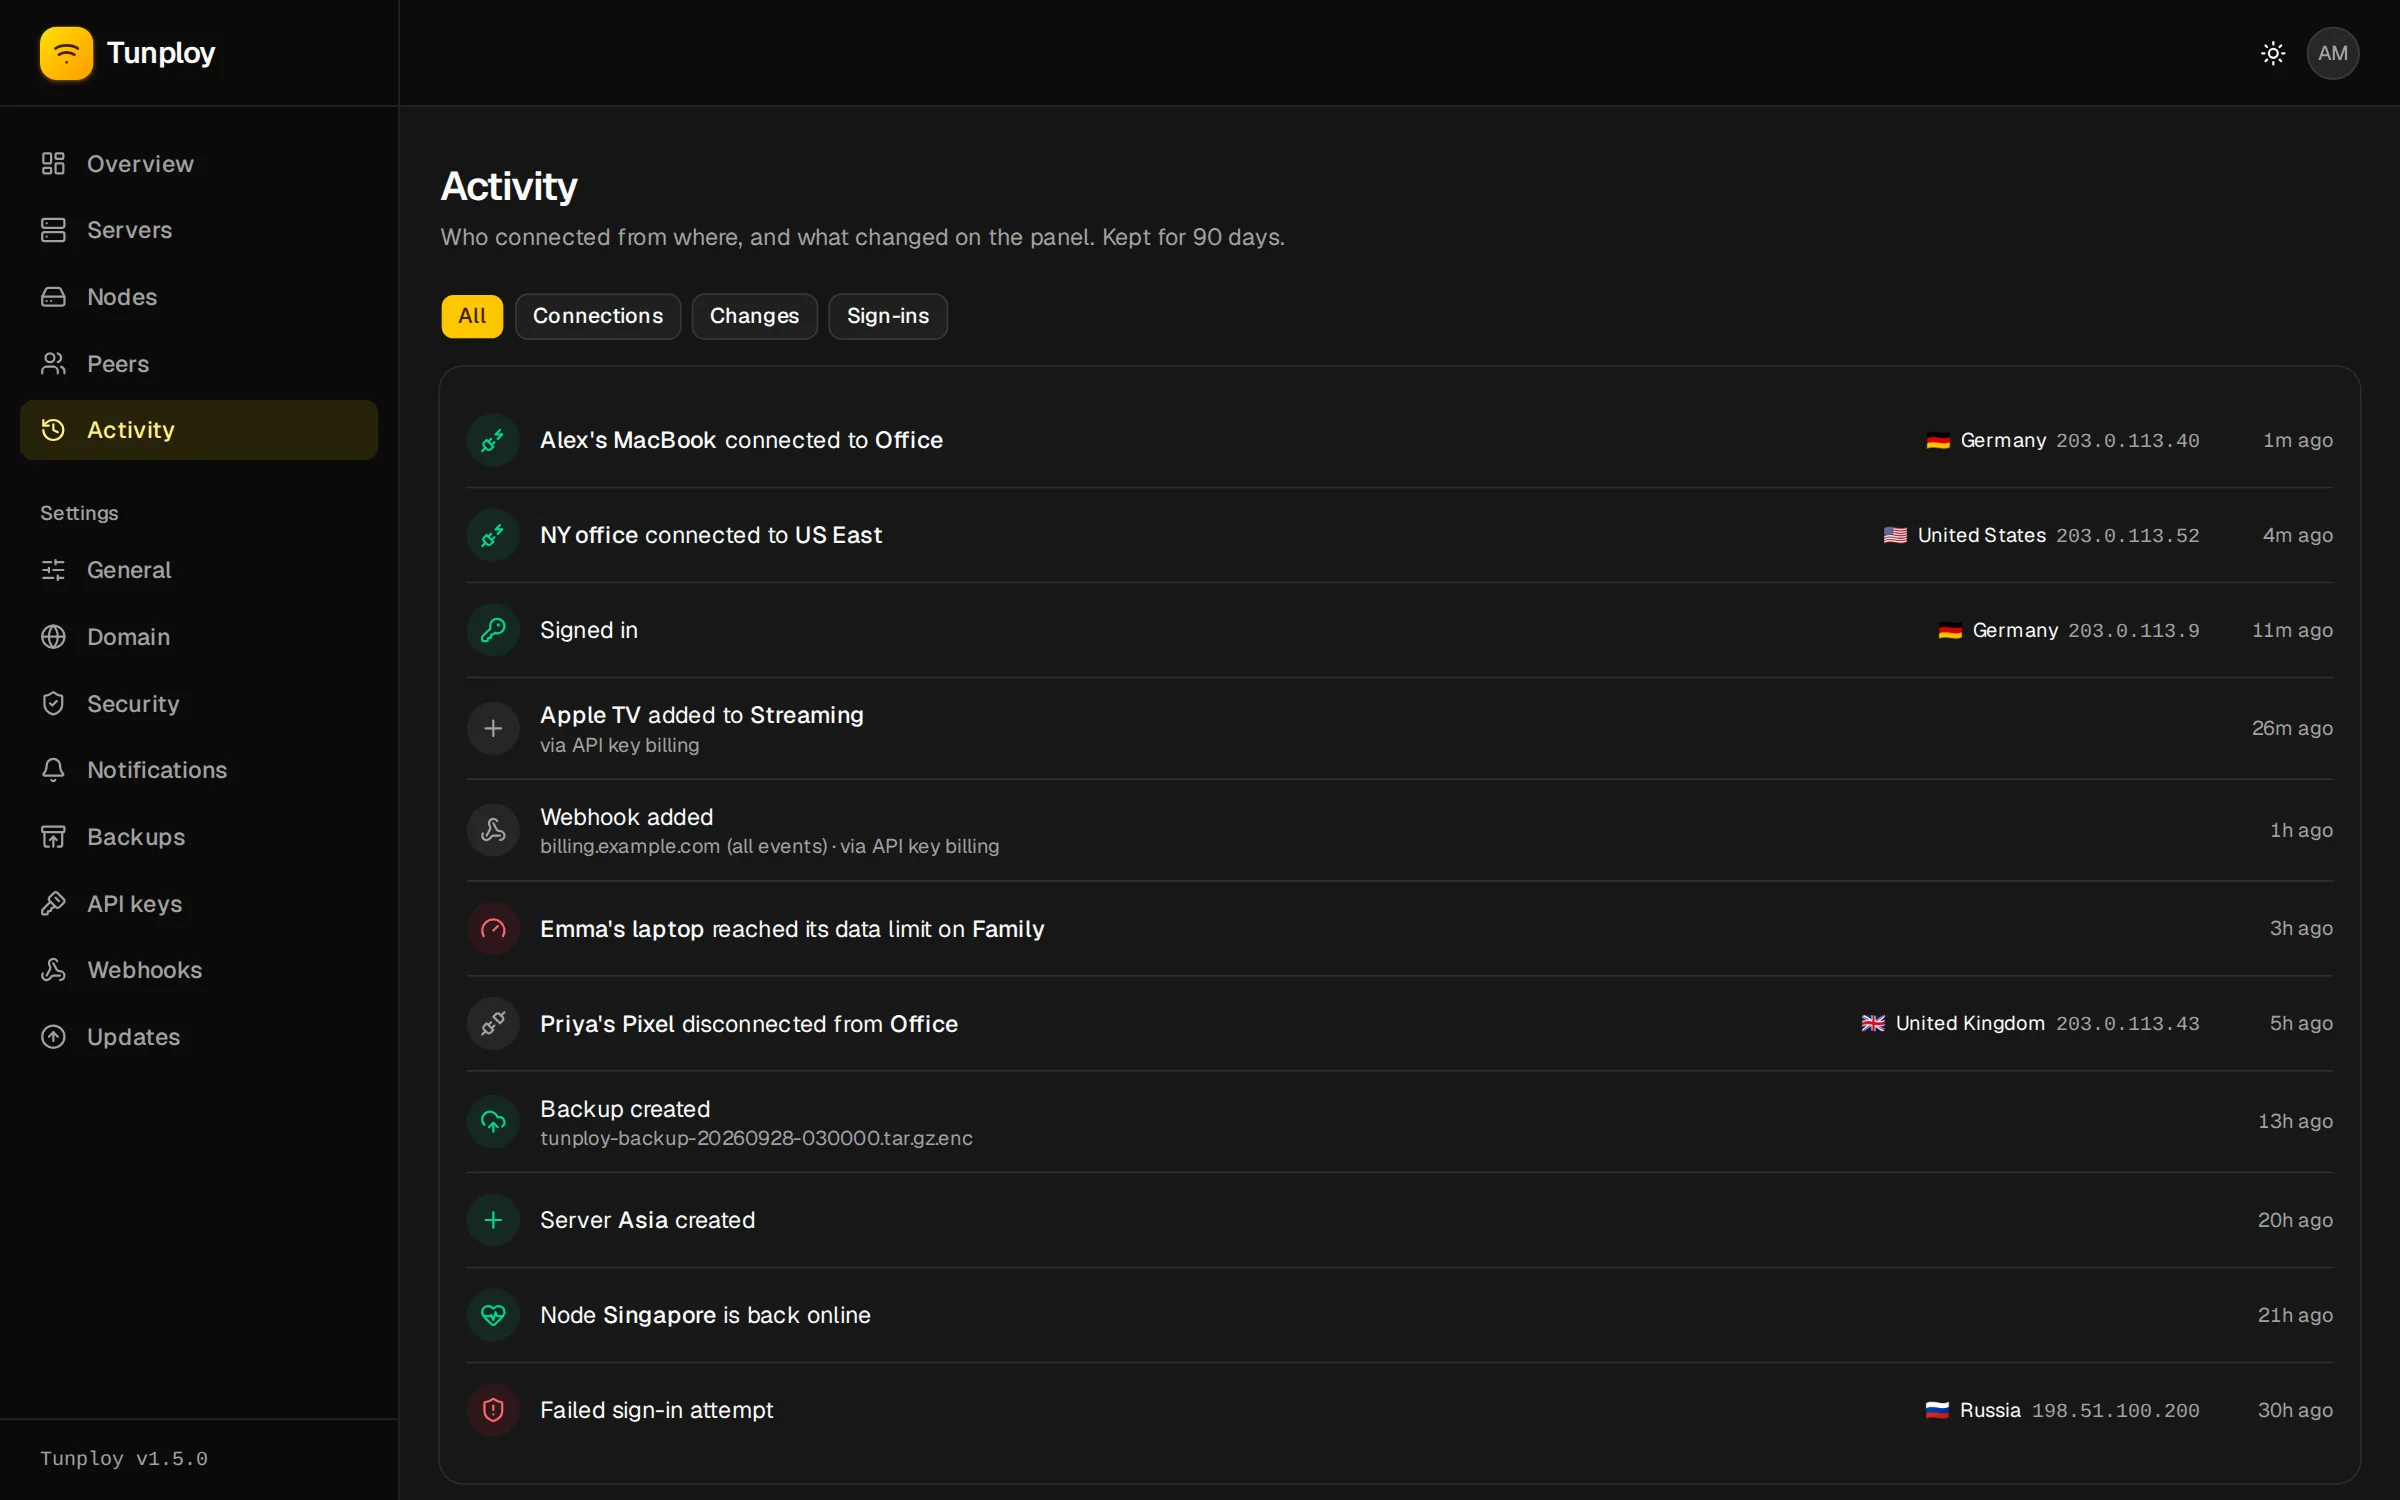Open the Backups page
The image size is (2400, 1500).
pyautogui.click(x=199, y=837)
